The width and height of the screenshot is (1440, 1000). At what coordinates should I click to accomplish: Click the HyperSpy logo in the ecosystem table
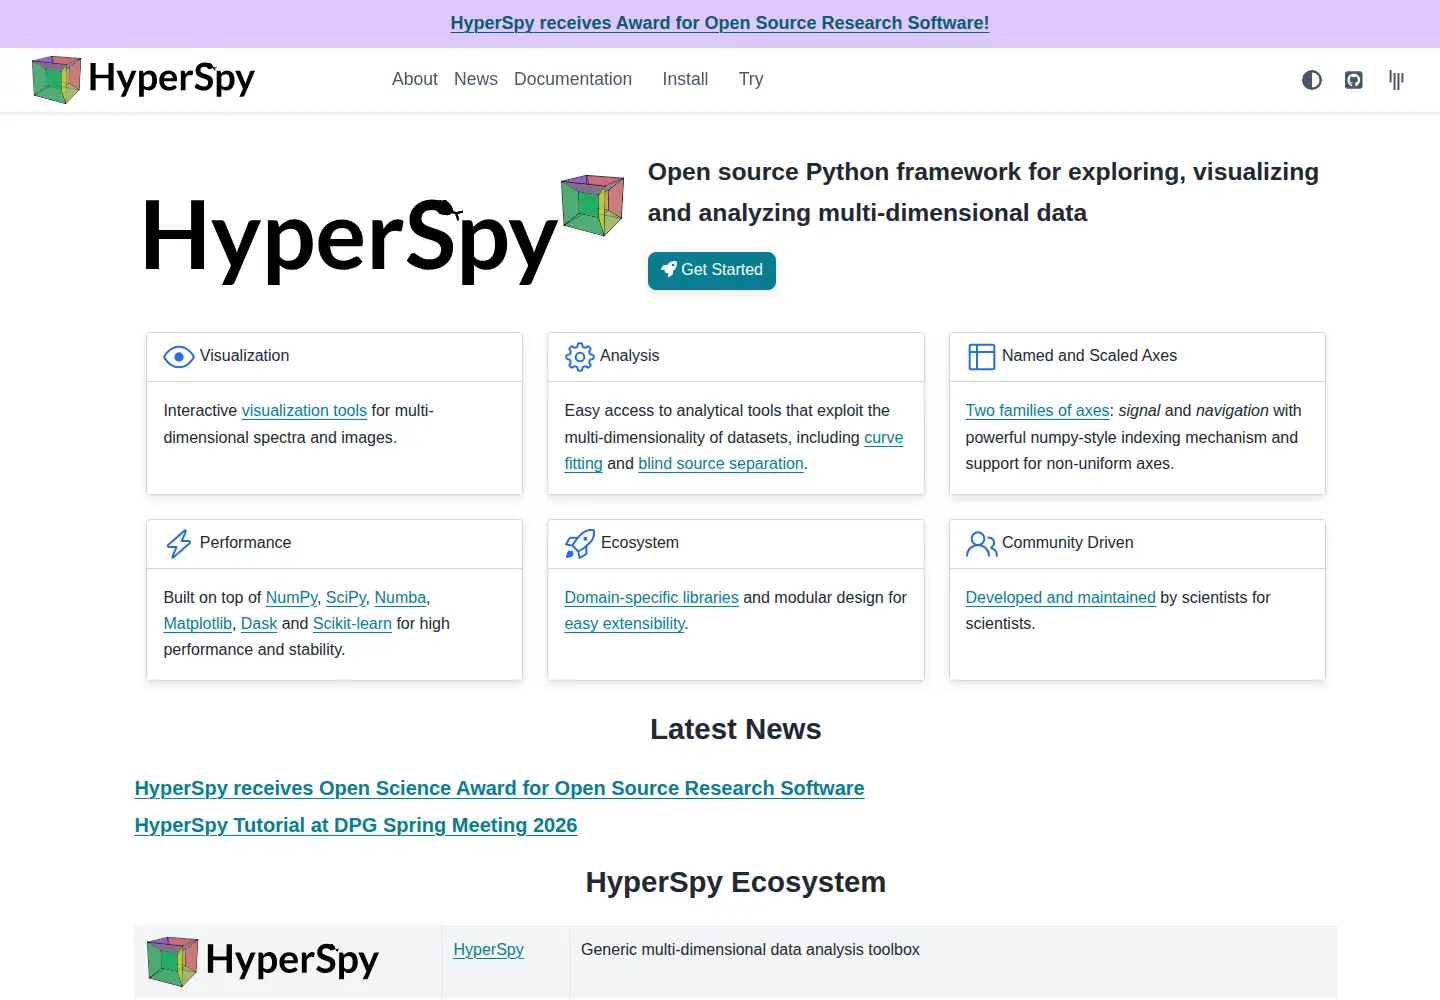tap(263, 961)
